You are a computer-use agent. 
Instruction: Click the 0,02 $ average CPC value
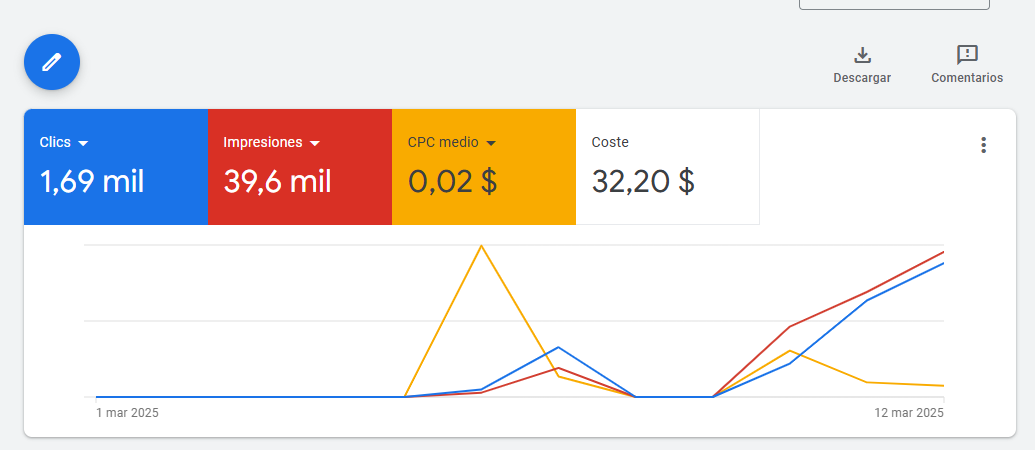tap(452, 181)
